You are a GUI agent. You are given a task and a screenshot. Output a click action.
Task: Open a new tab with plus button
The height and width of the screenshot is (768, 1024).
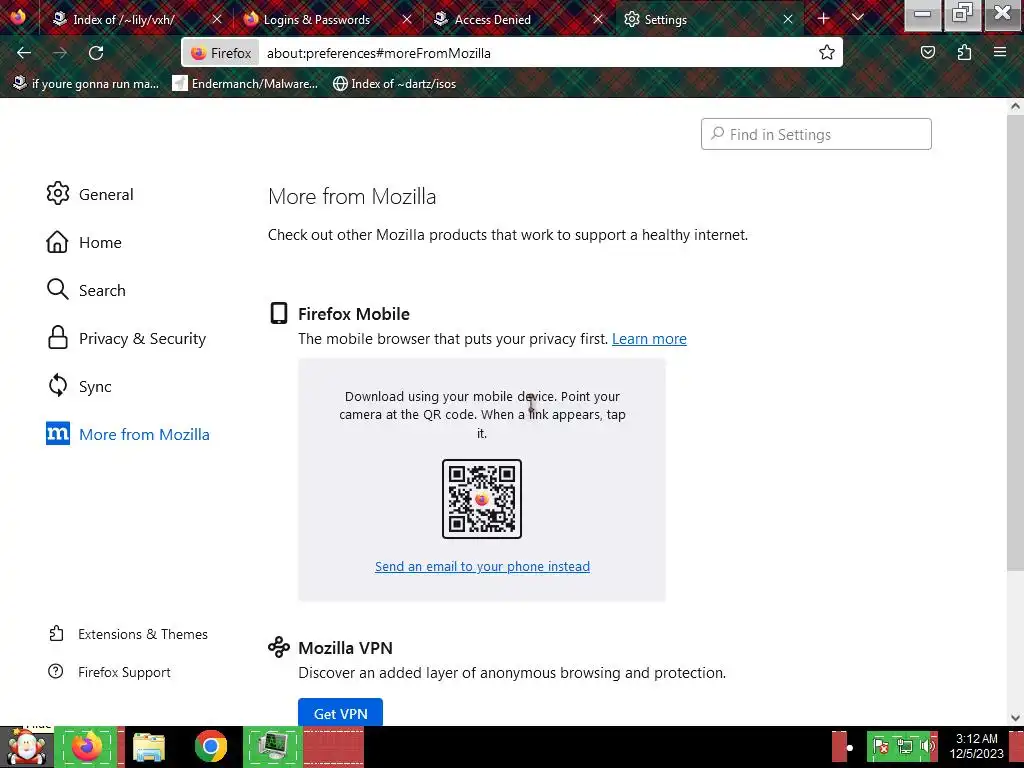click(x=824, y=19)
